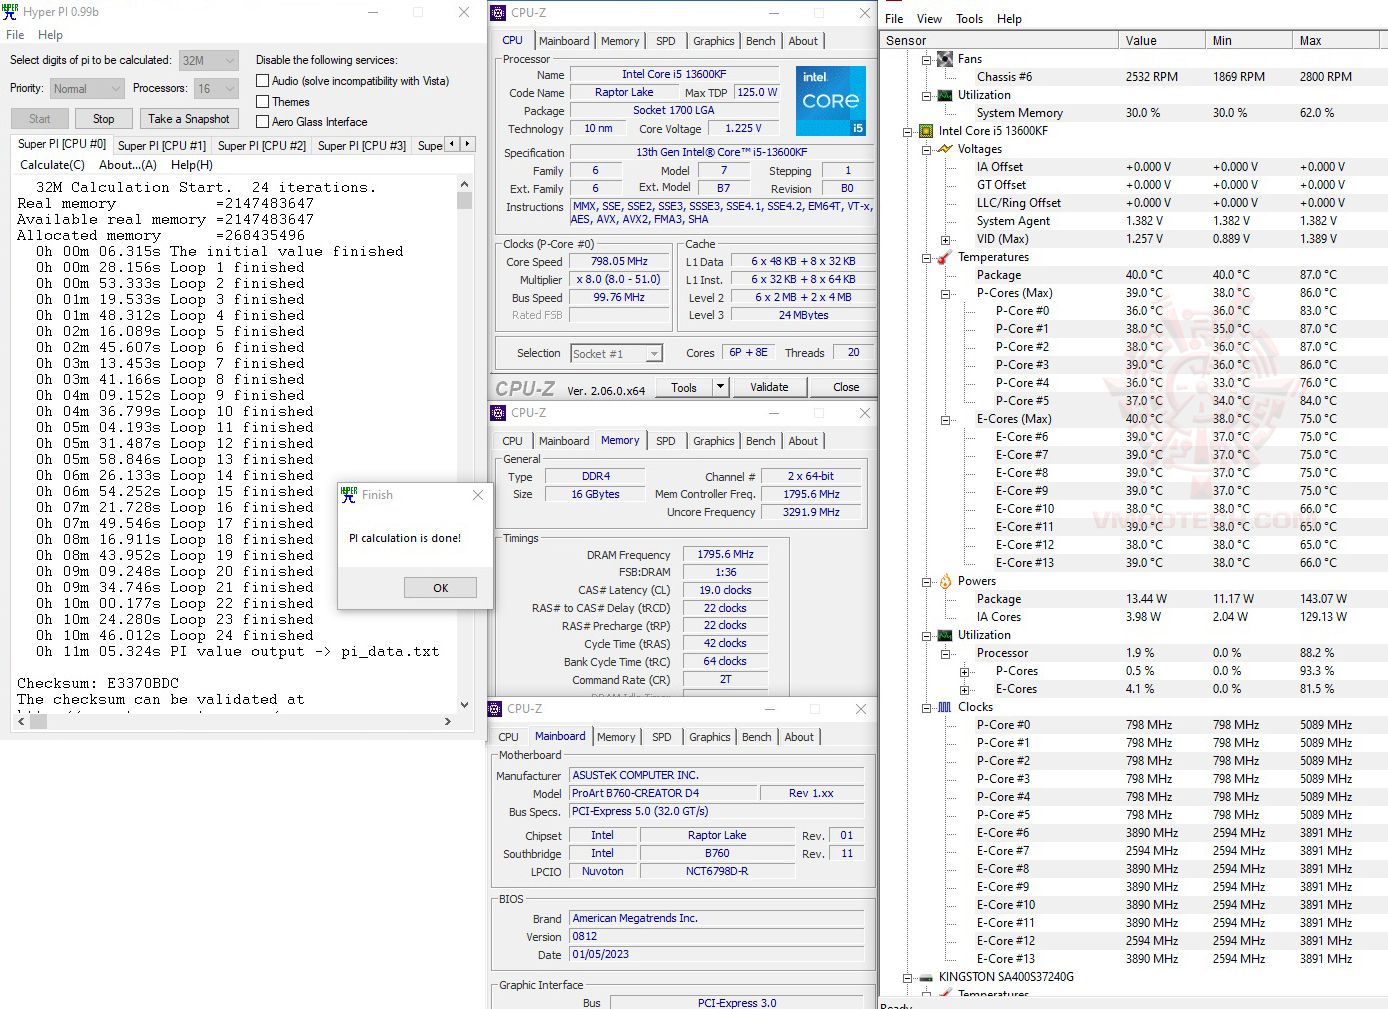Expand the VID (Max) voltage row
The width and height of the screenshot is (1388, 1009).
click(x=945, y=240)
